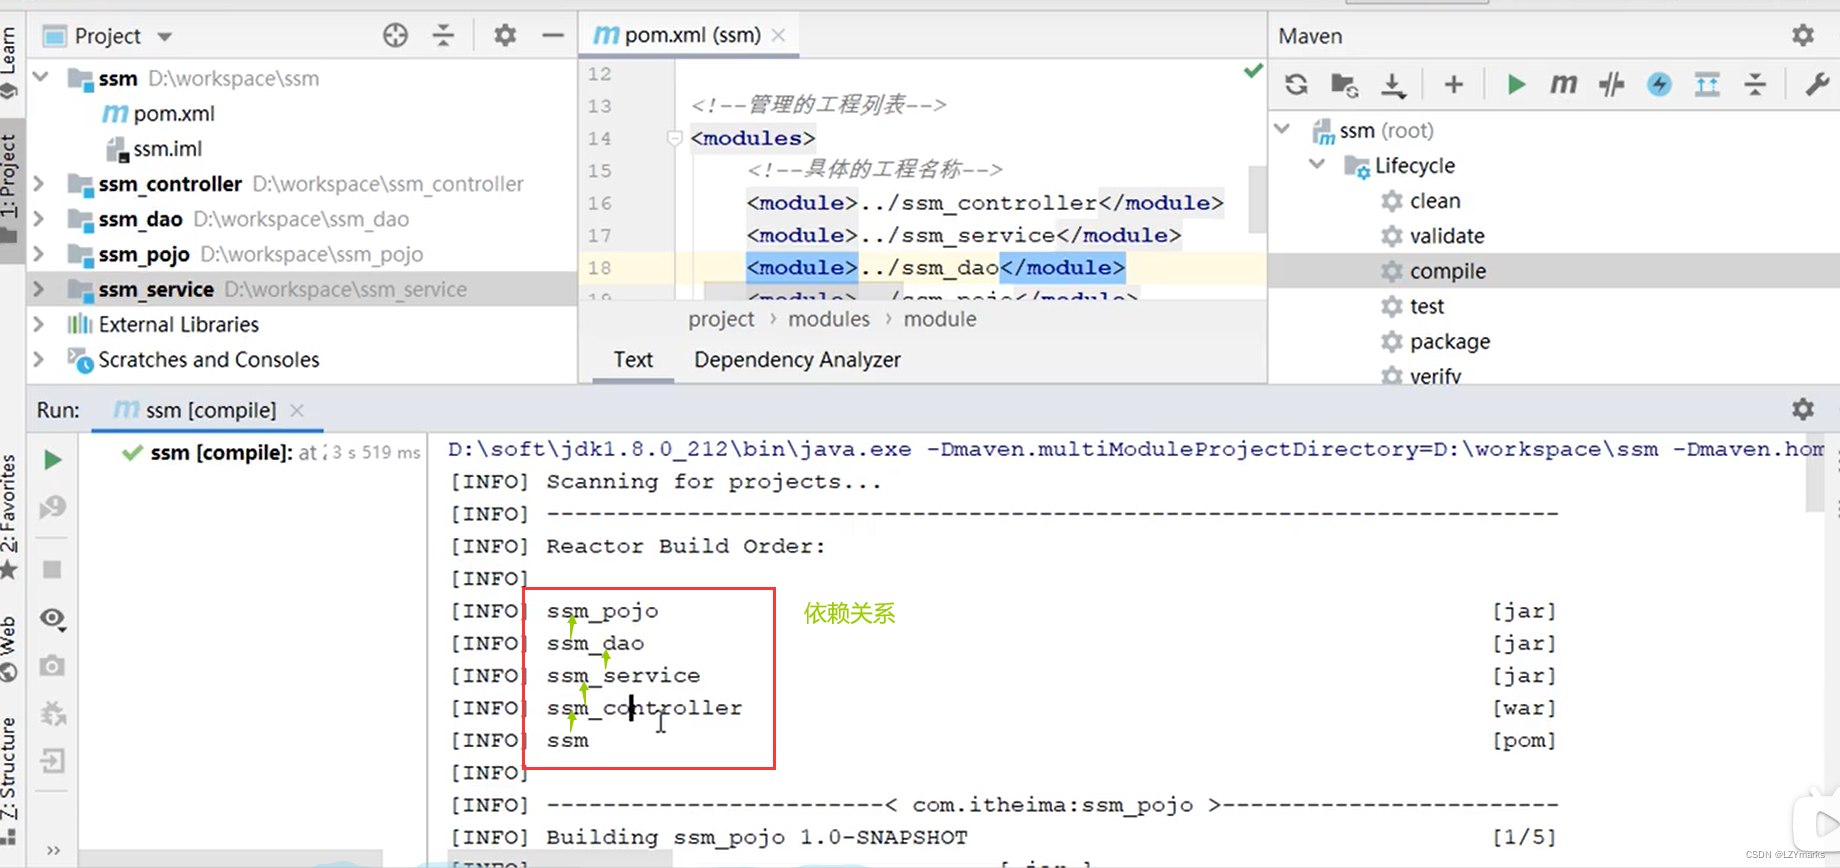Expand ssm_service module node
Image resolution: width=1840 pixels, height=868 pixels.
pos(39,289)
